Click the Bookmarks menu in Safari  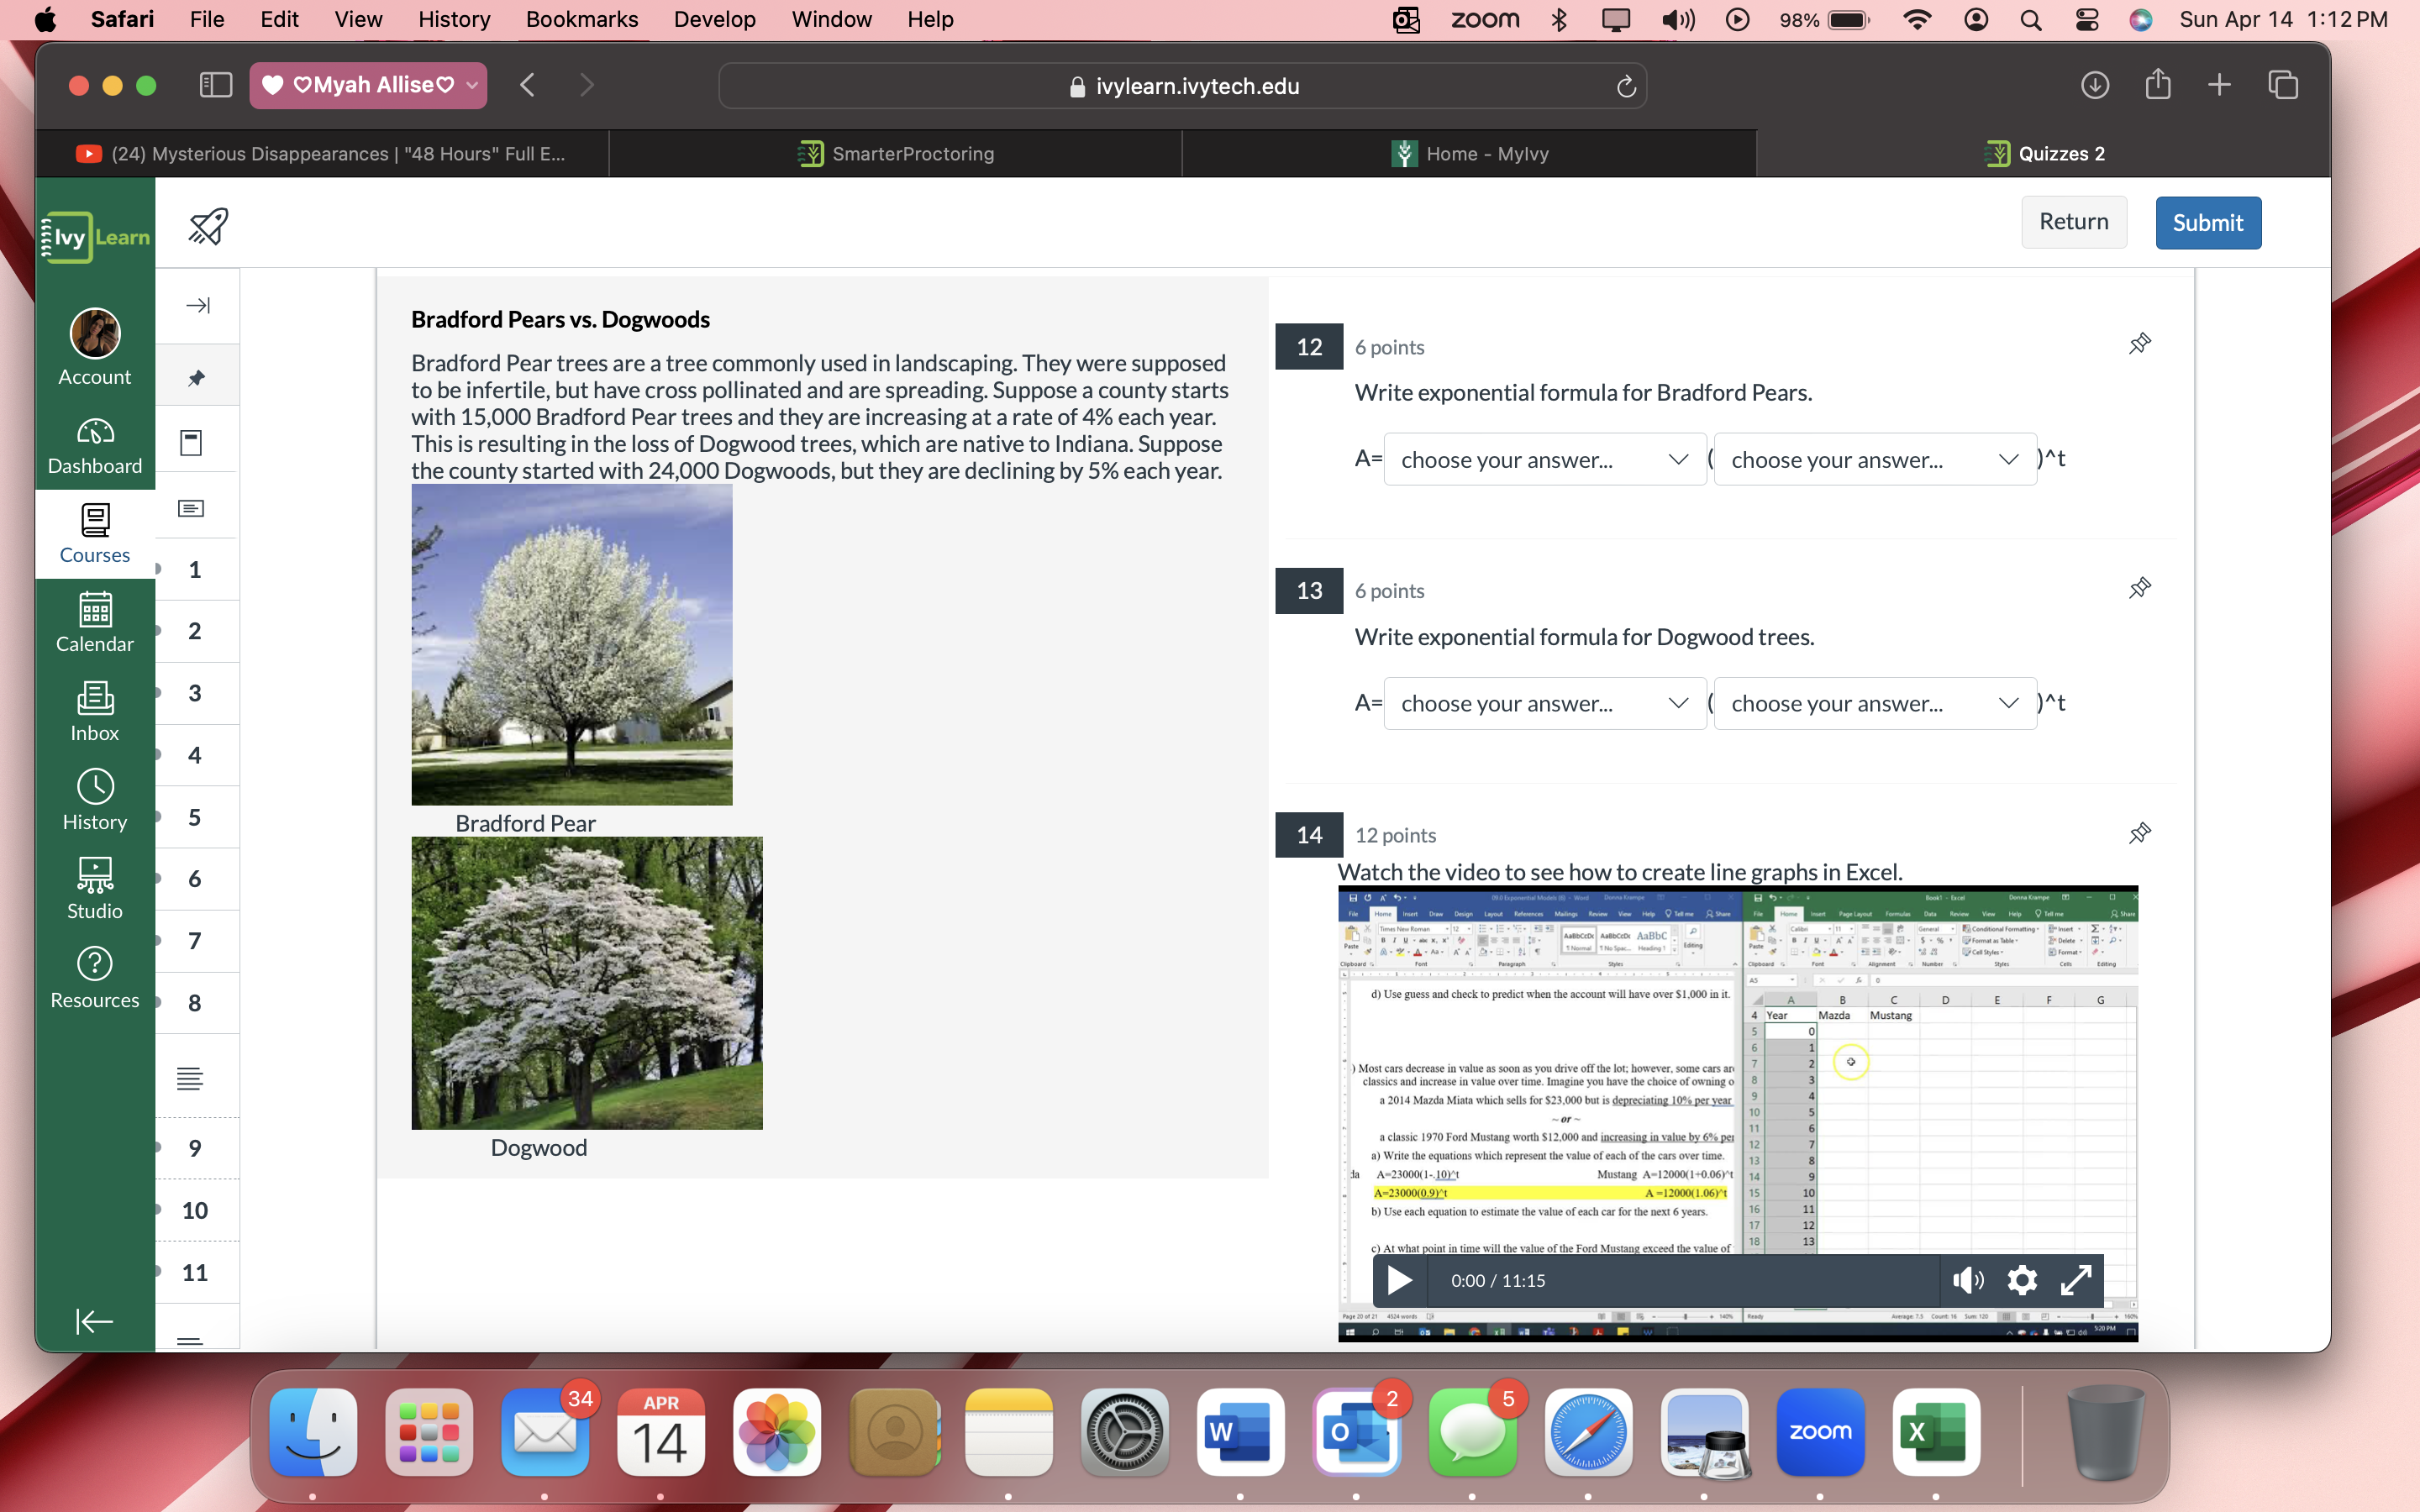[x=578, y=19]
